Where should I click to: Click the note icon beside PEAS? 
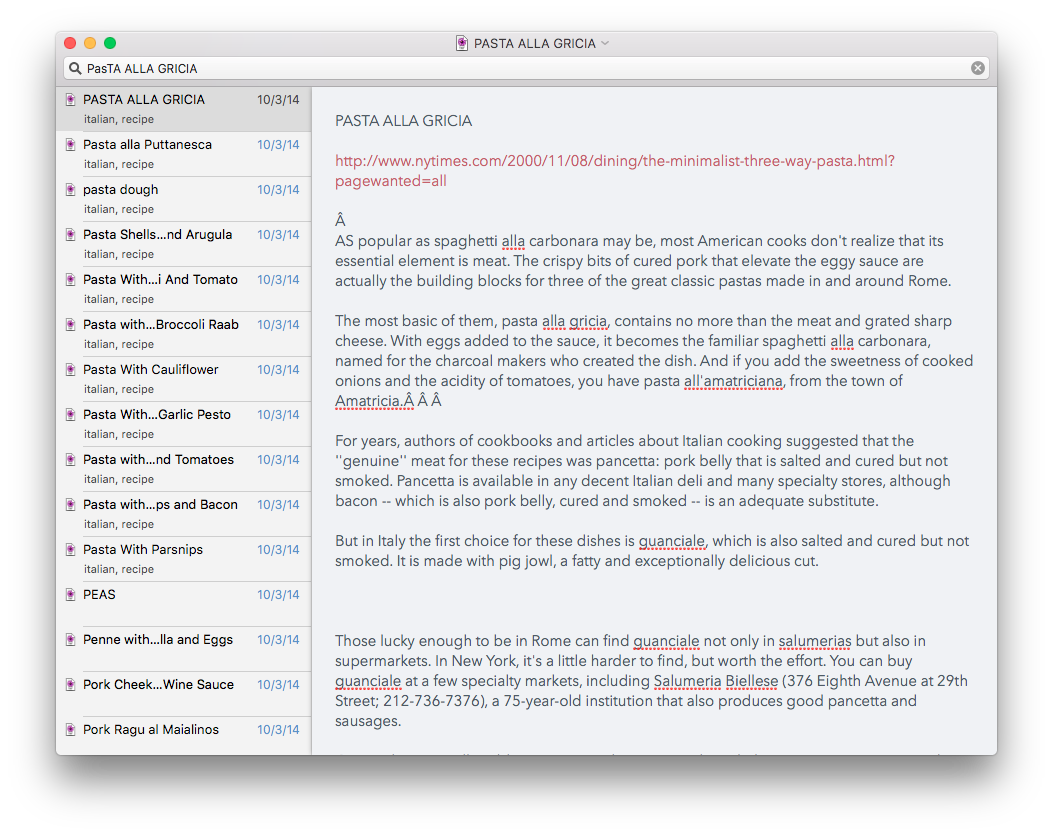pyautogui.click(x=71, y=595)
